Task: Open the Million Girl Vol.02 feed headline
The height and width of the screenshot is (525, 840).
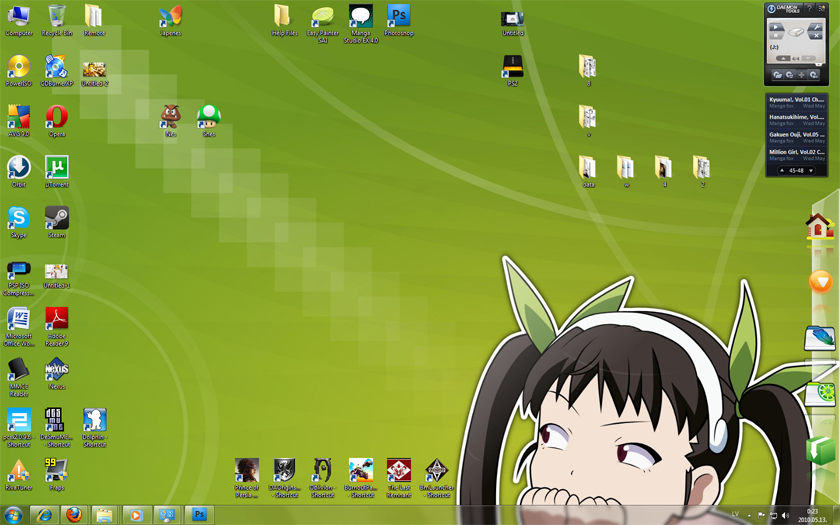Action: (x=797, y=152)
